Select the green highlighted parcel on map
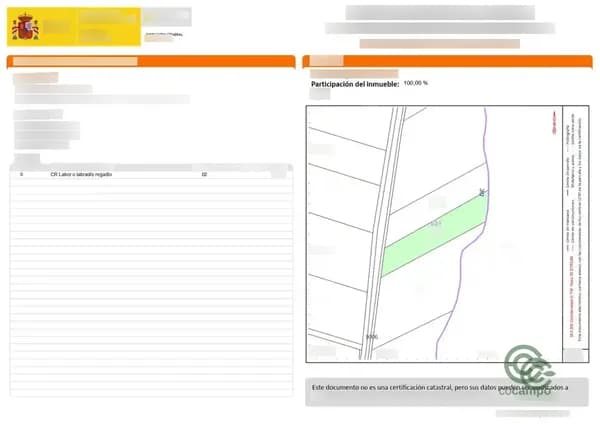 (x=435, y=235)
